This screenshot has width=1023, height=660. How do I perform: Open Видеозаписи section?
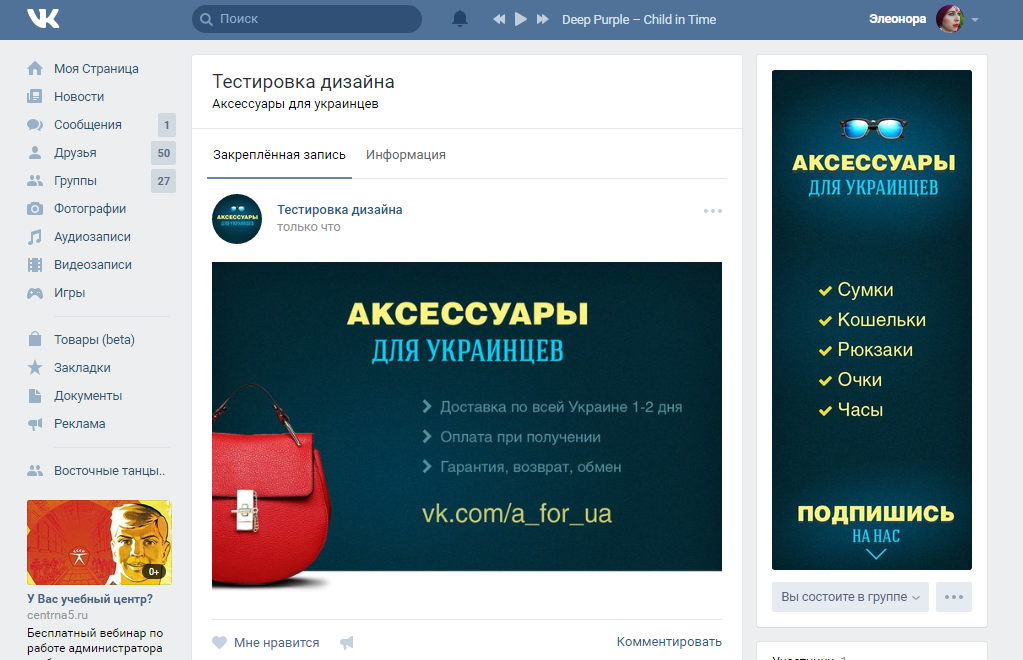click(93, 265)
